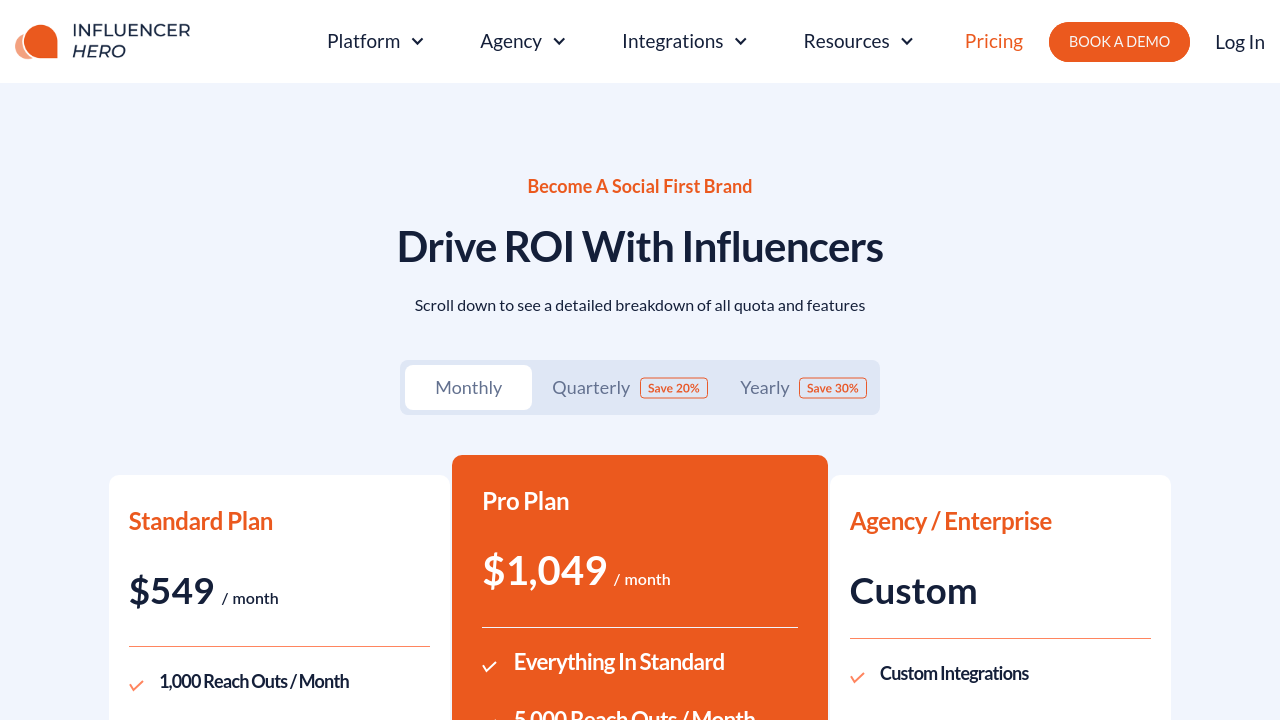This screenshot has height=720, width=1280.
Task: Open the Resources dropdown menu
Action: tap(846, 41)
